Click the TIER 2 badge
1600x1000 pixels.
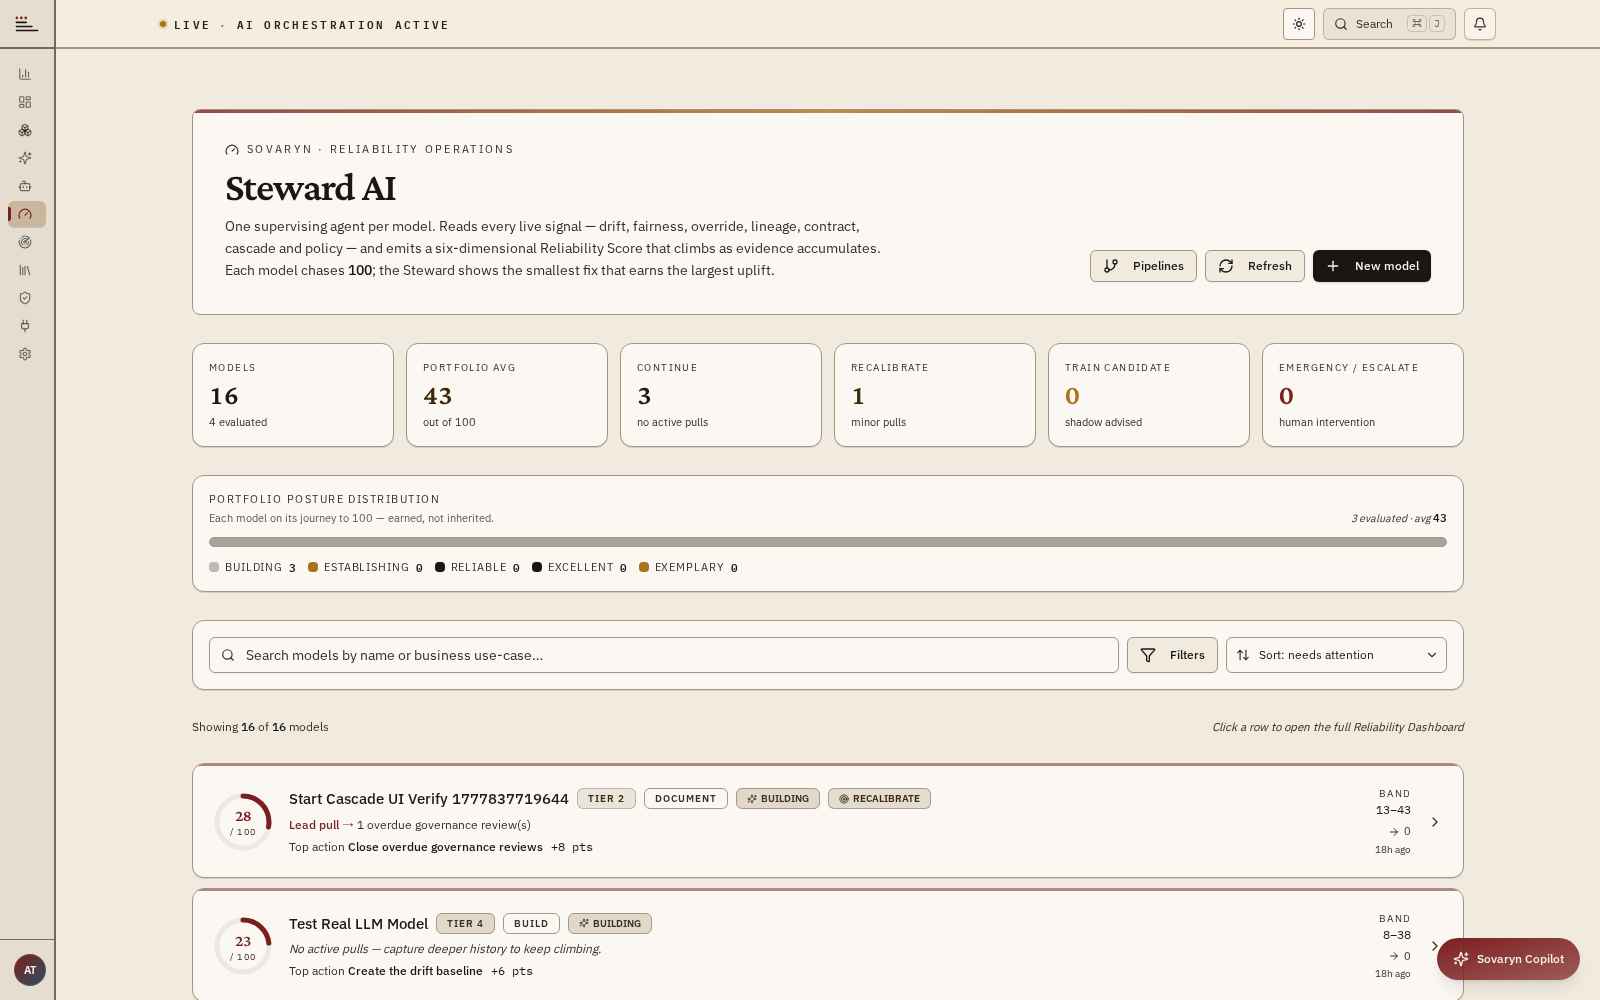606,799
